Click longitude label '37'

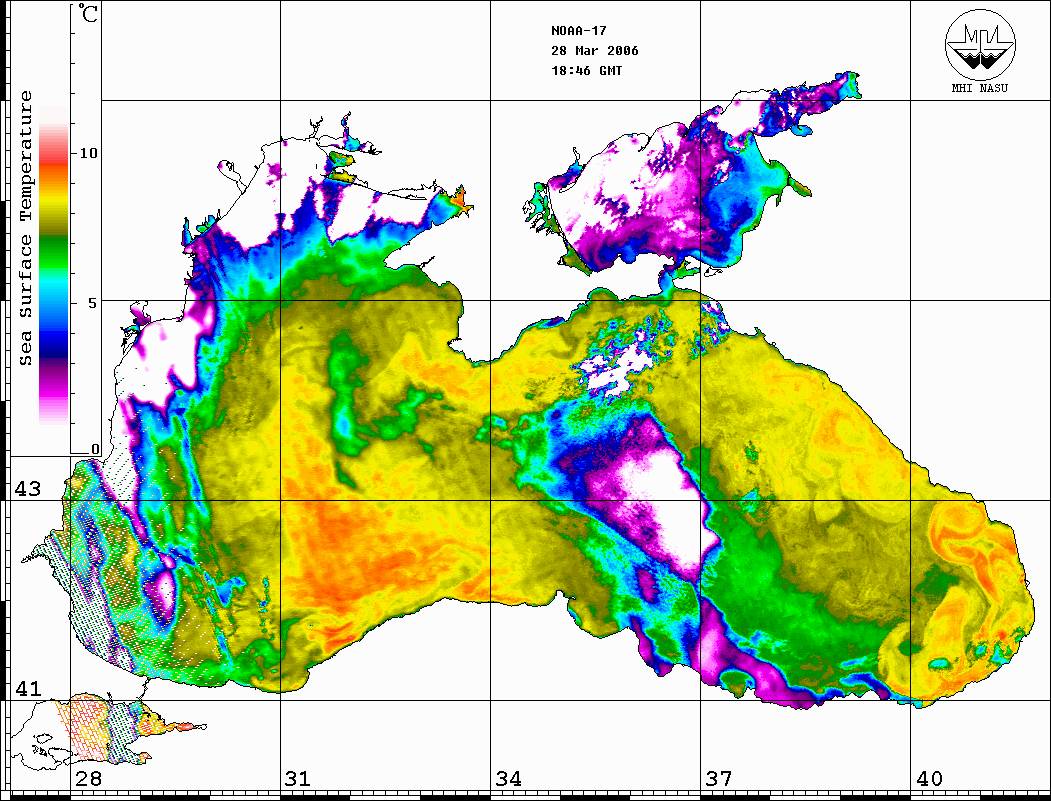point(719,778)
